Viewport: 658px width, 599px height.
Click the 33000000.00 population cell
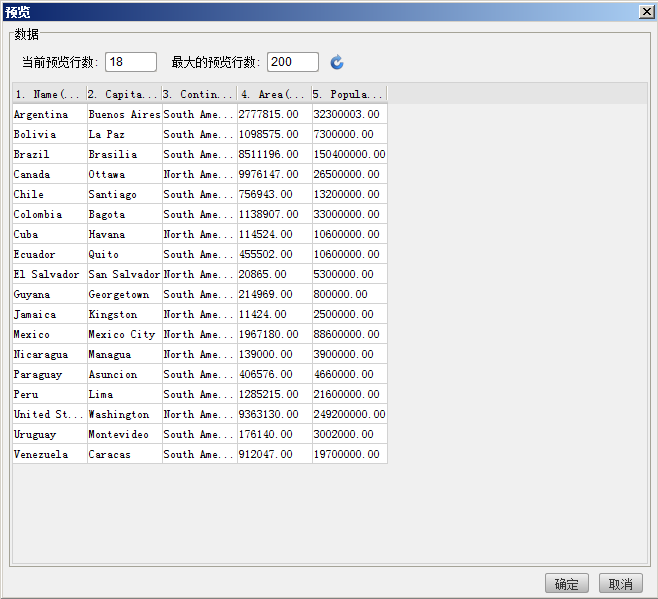[350, 214]
